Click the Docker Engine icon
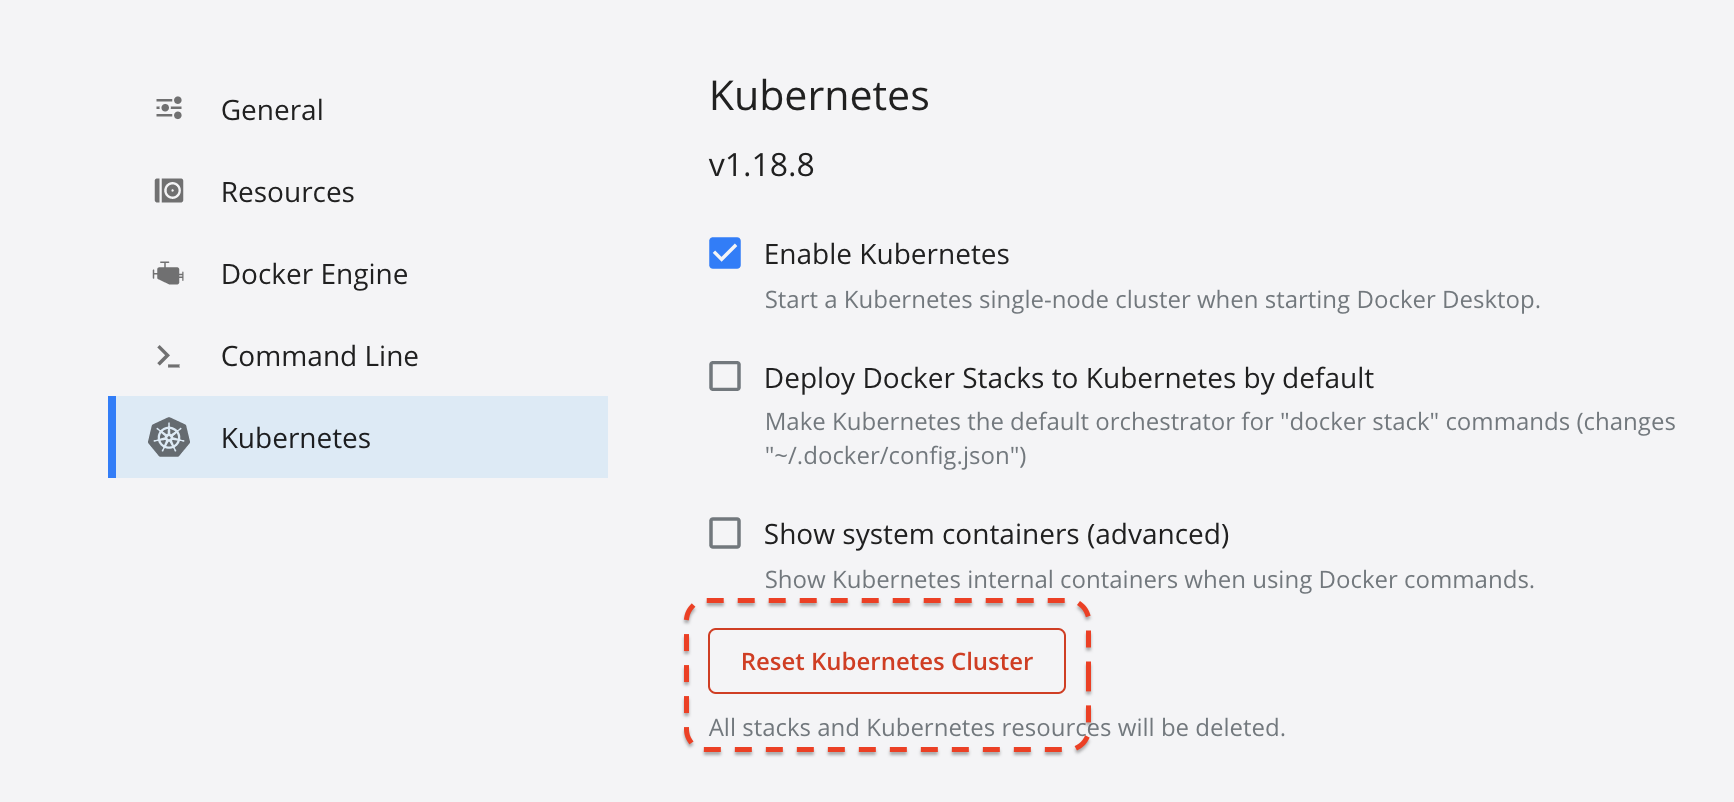Viewport: 1734px width, 802px height. [x=168, y=272]
